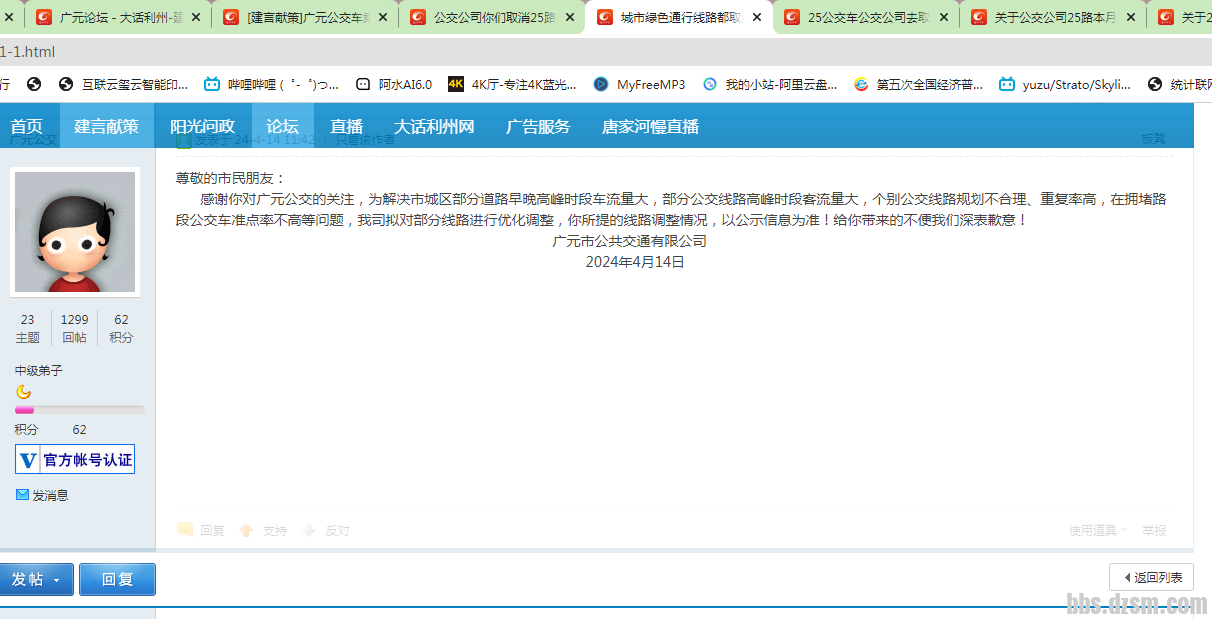Click the 举报 report link
1212x619 pixels.
click(1154, 530)
